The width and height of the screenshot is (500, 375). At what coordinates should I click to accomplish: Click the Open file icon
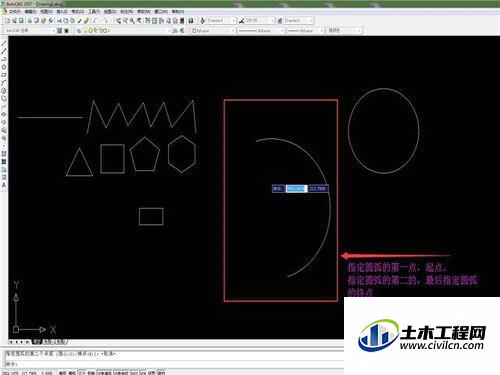pos(14,21)
